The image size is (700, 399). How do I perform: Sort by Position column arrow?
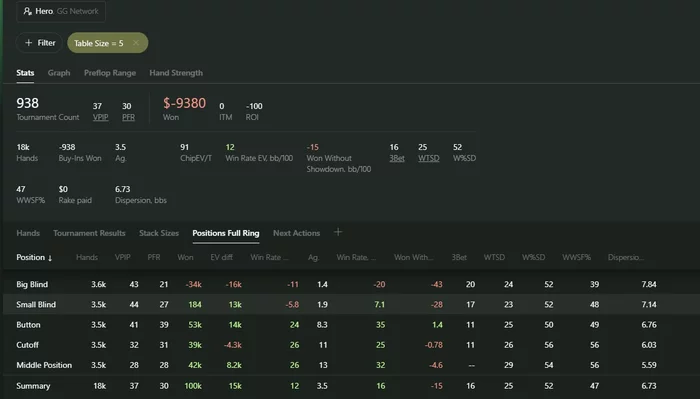[x=50, y=258]
